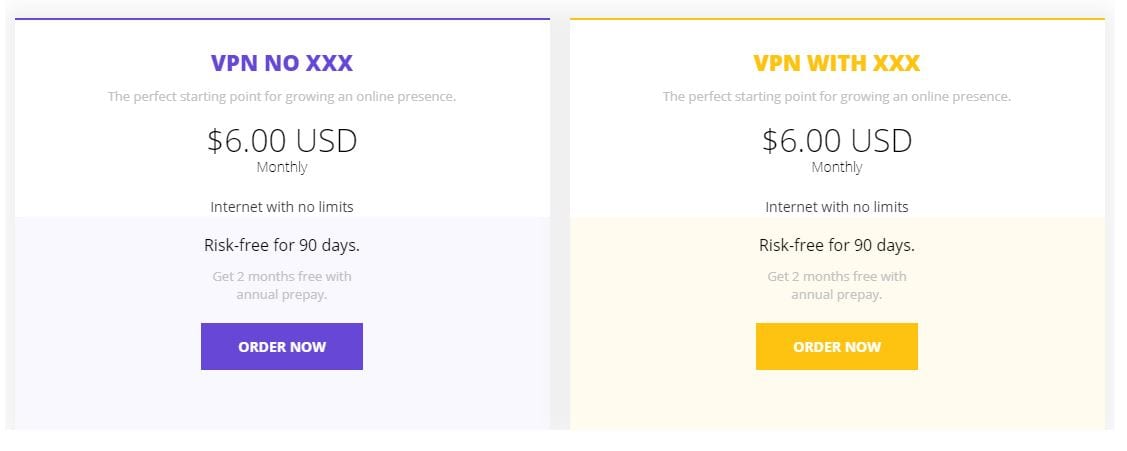Click the purple accent line above VPN NO XXX
The width and height of the screenshot is (1127, 451).
click(282, 19)
